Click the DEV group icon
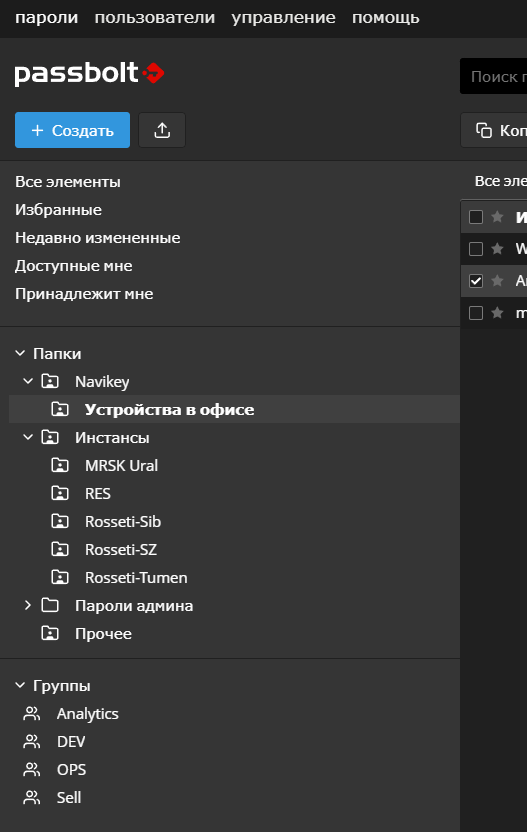The height and width of the screenshot is (832, 527). click(x=32, y=741)
